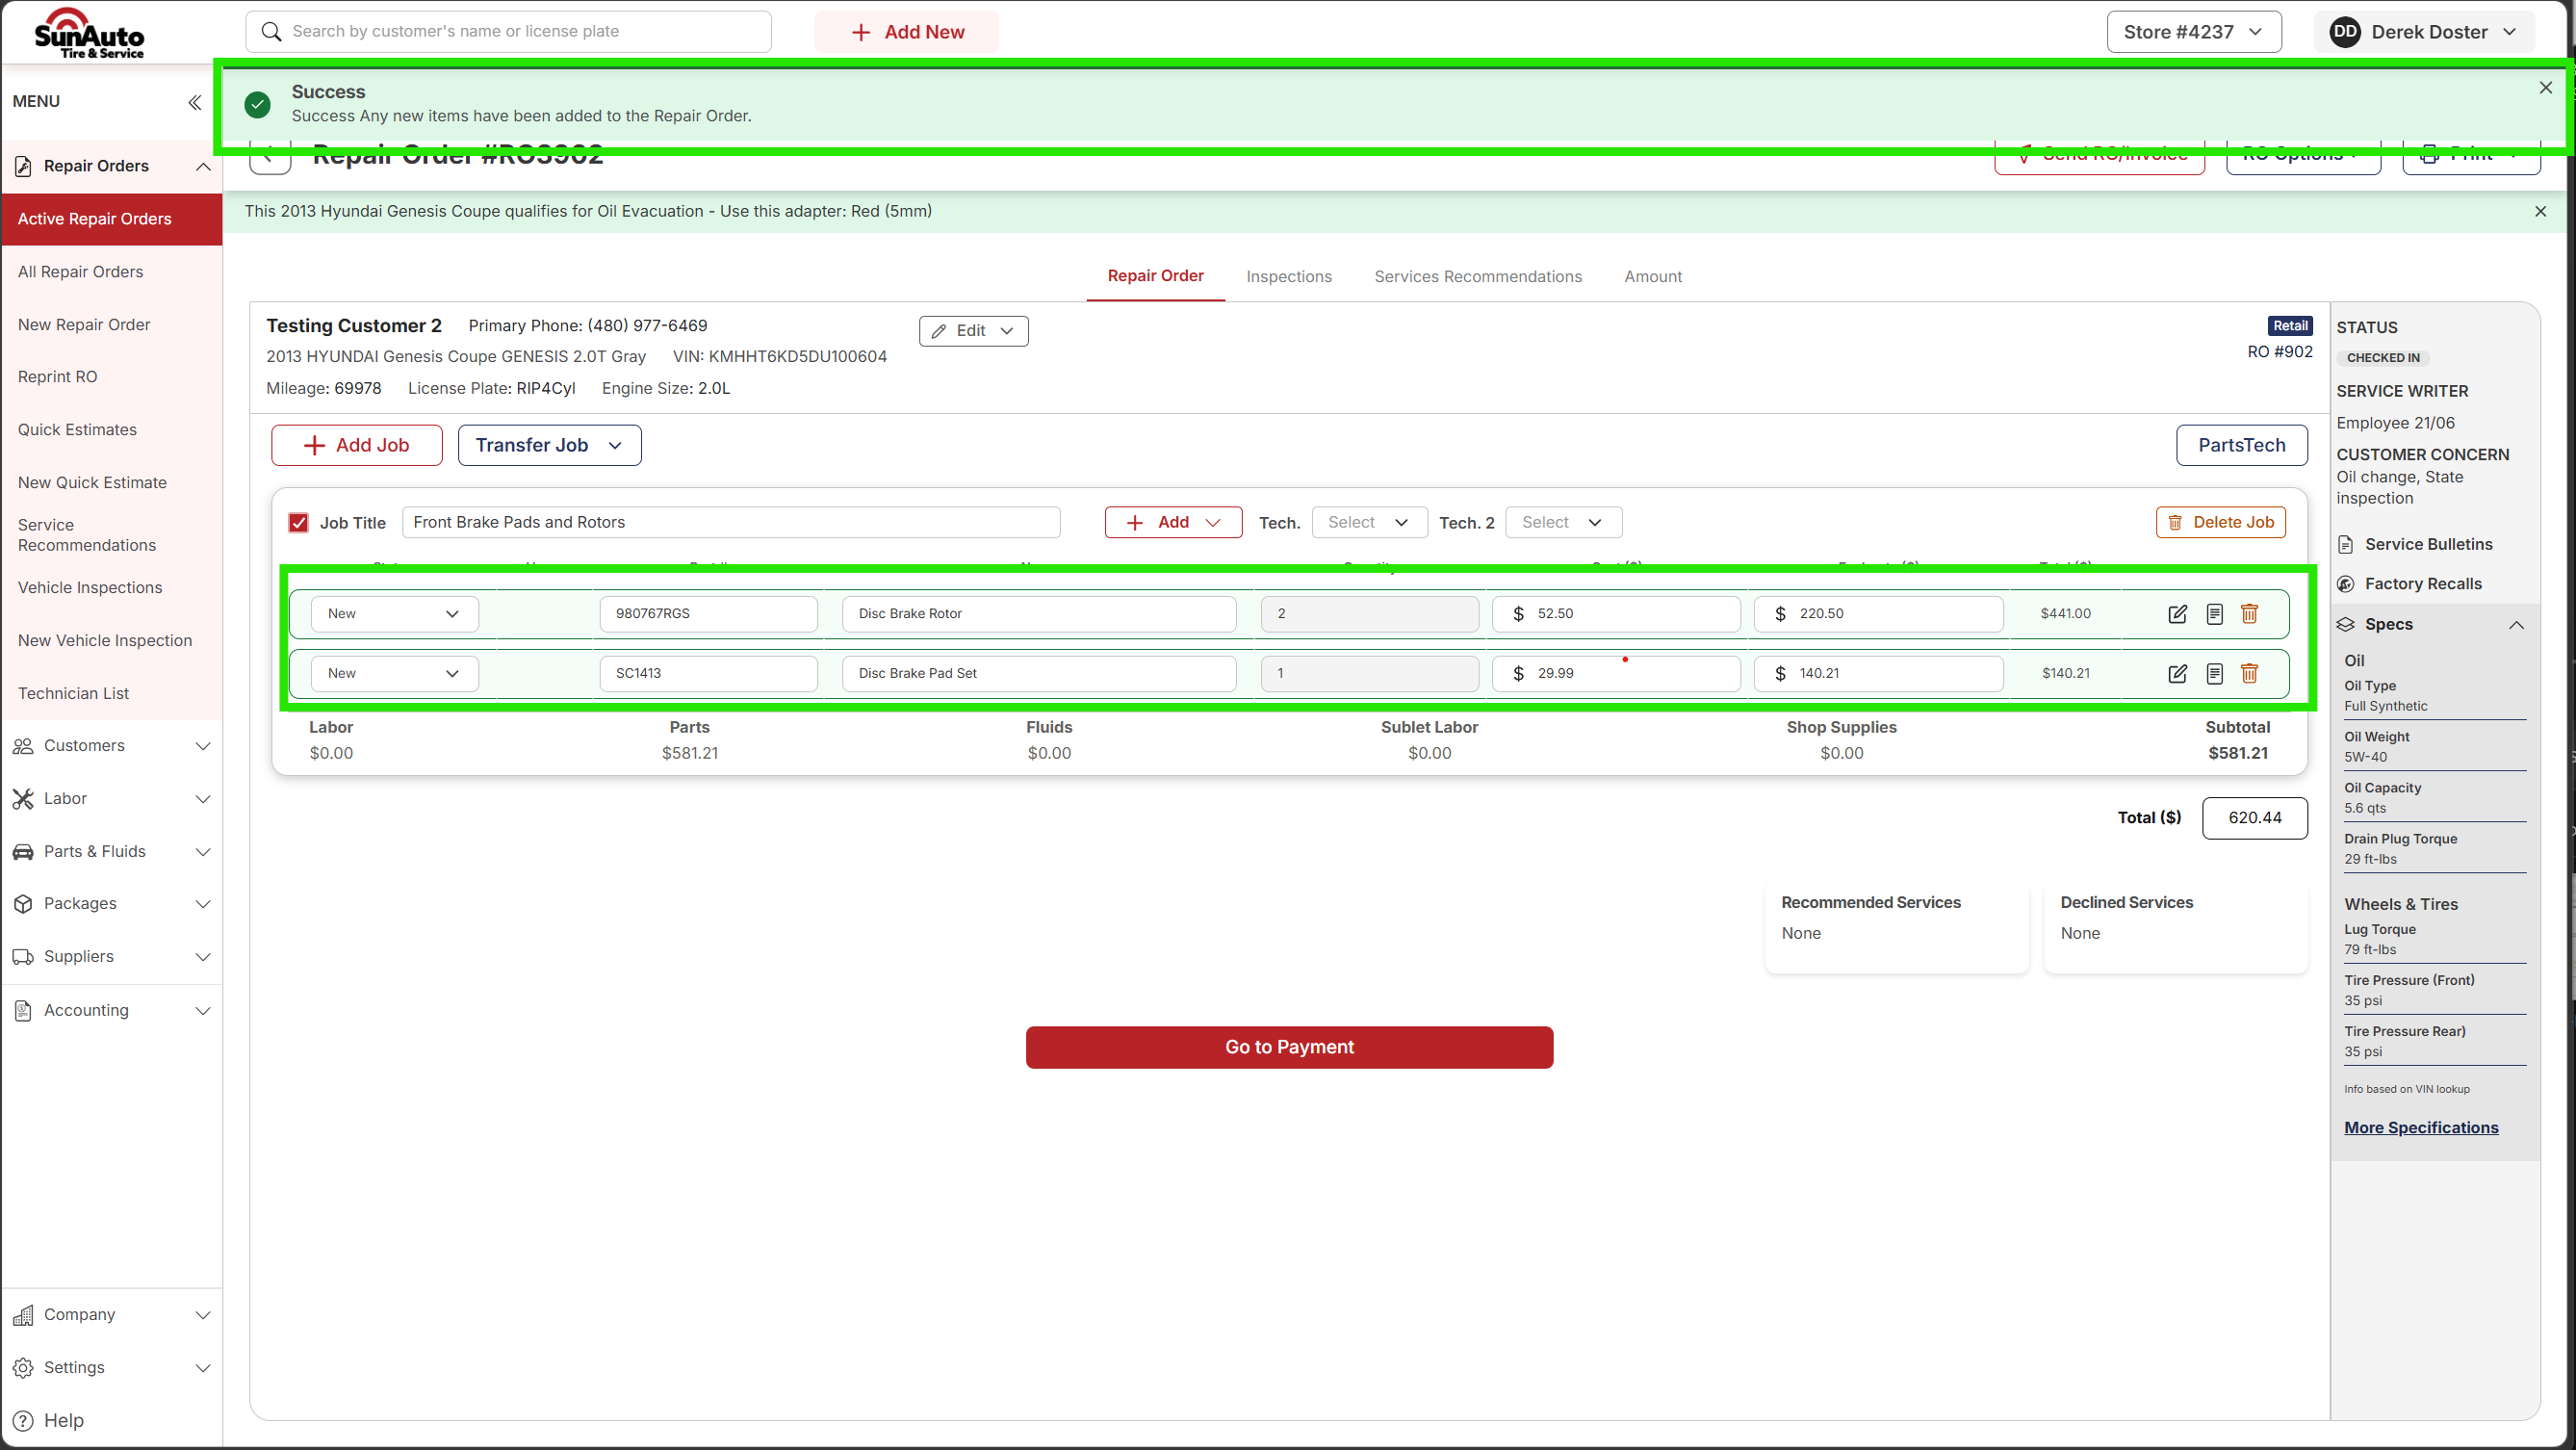Open the Edit customer dropdown

coord(973,331)
